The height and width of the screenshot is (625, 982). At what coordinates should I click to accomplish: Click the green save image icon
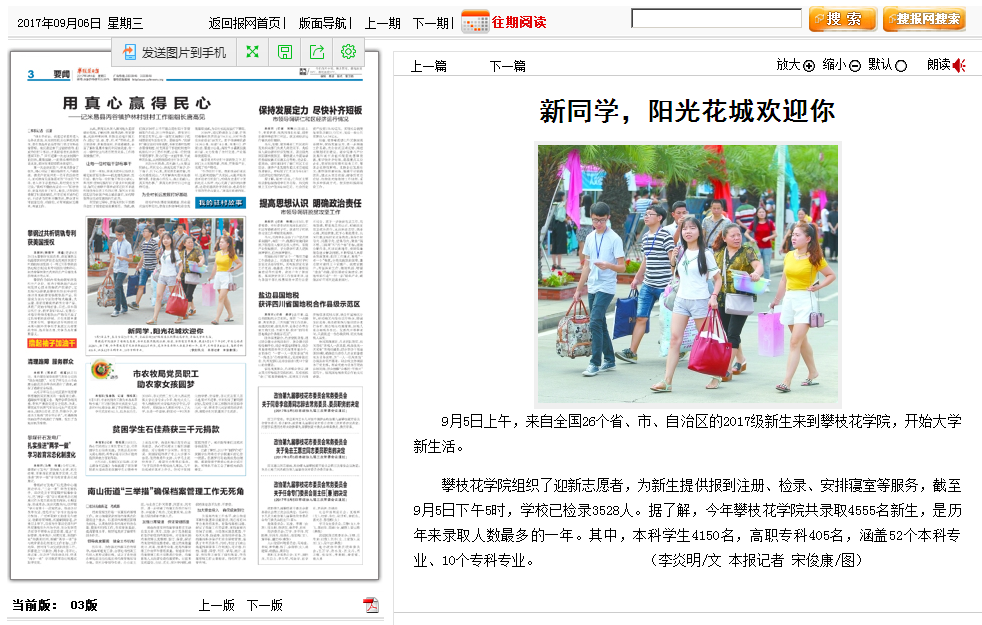pyautogui.click(x=285, y=52)
